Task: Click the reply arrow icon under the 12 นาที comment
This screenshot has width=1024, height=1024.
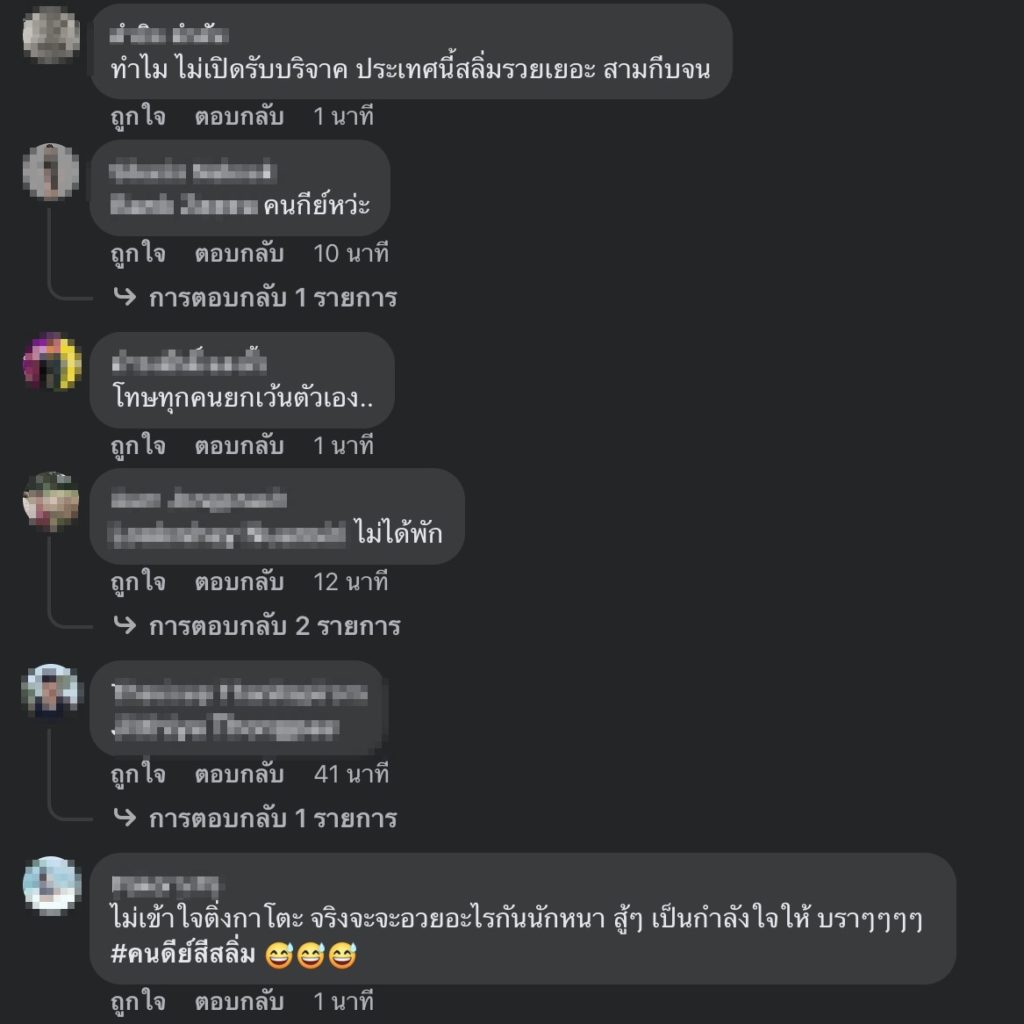Action: tap(125, 626)
